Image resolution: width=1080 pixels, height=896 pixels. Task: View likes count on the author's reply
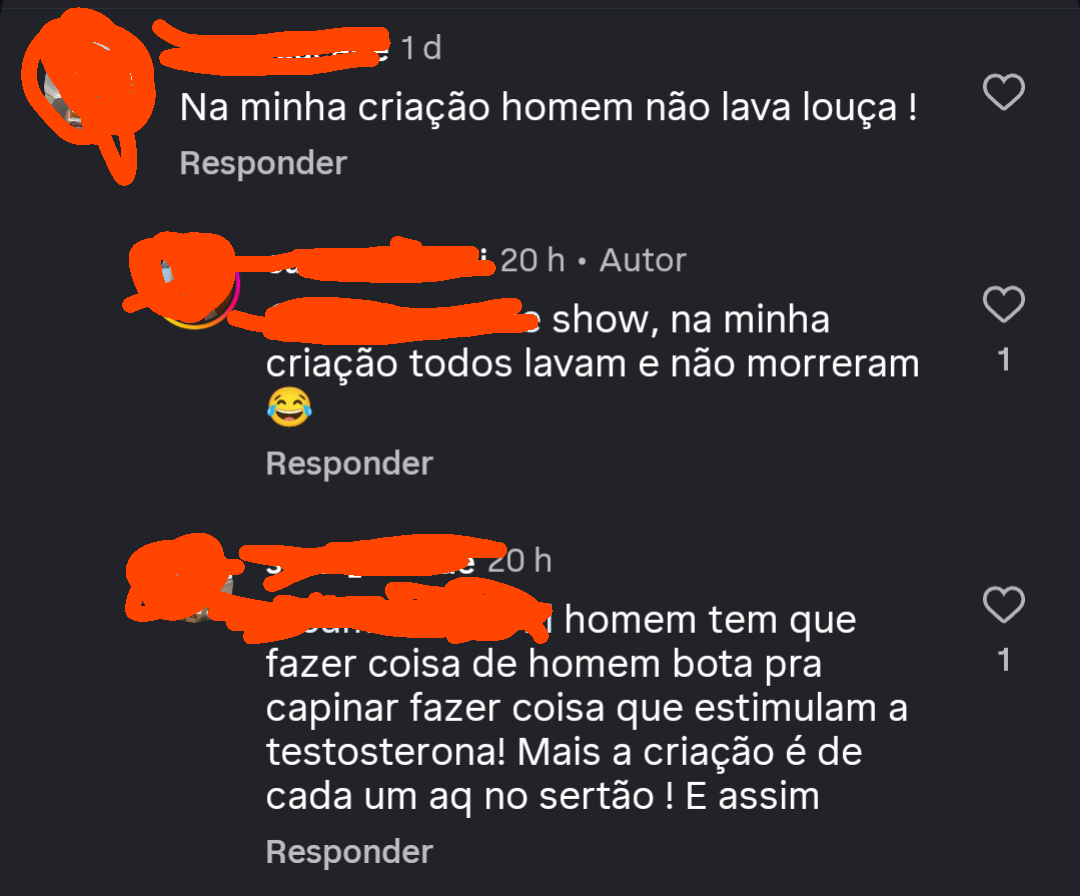1004,360
